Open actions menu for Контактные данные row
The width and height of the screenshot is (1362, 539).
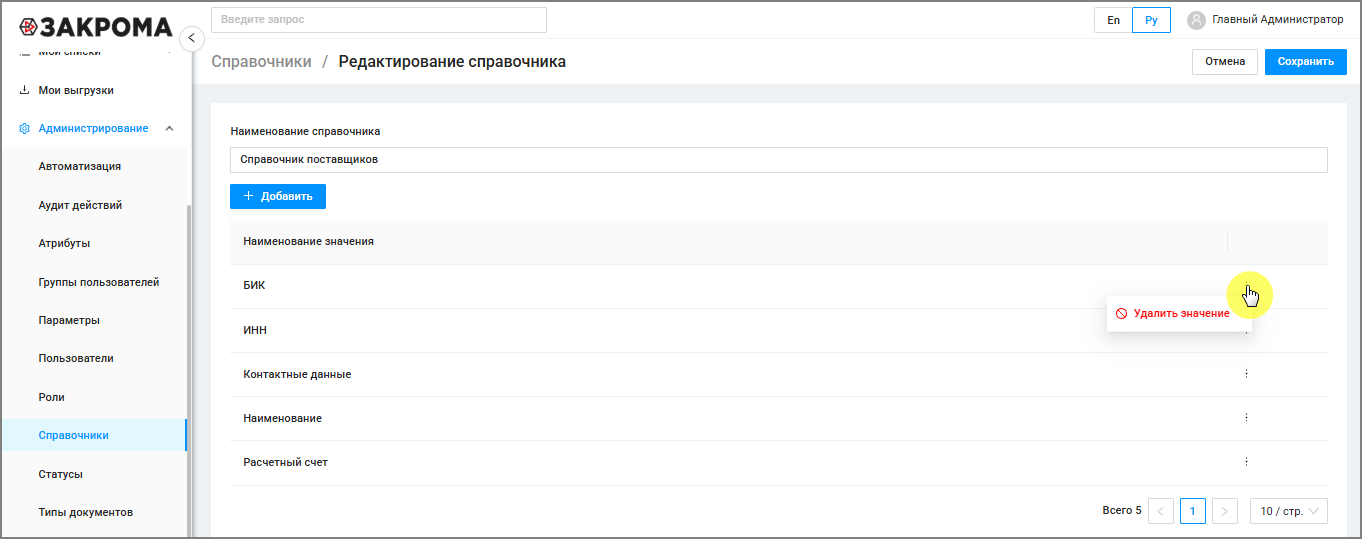click(1246, 373)
